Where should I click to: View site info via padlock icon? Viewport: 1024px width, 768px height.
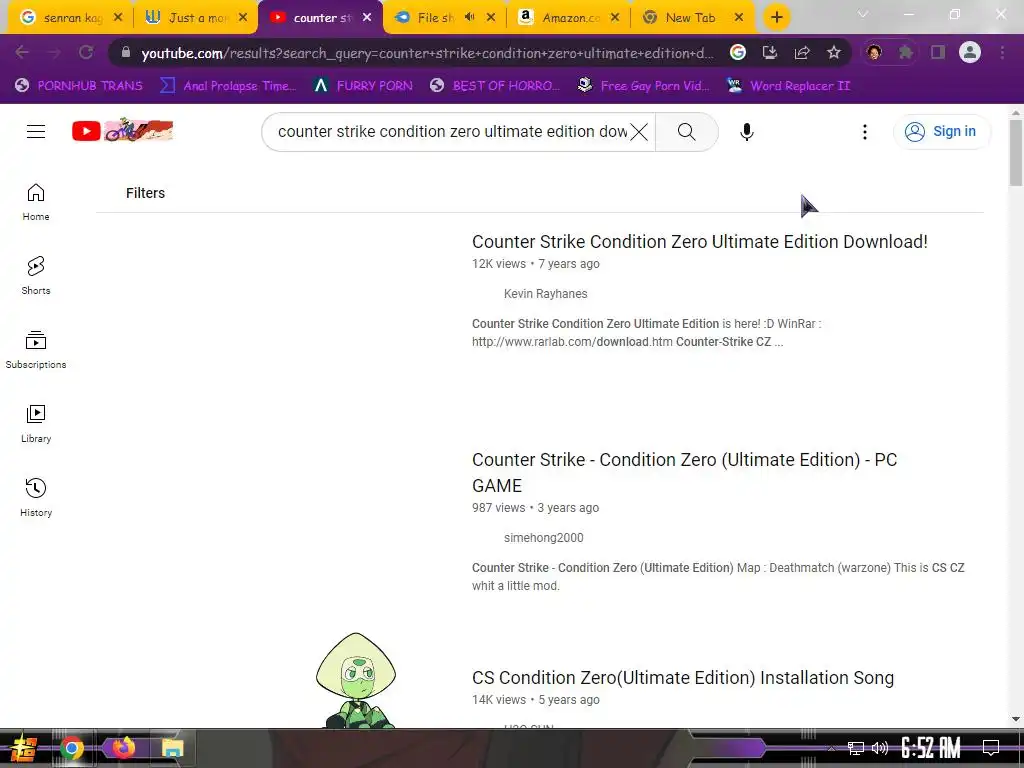(x=125, y=52)
